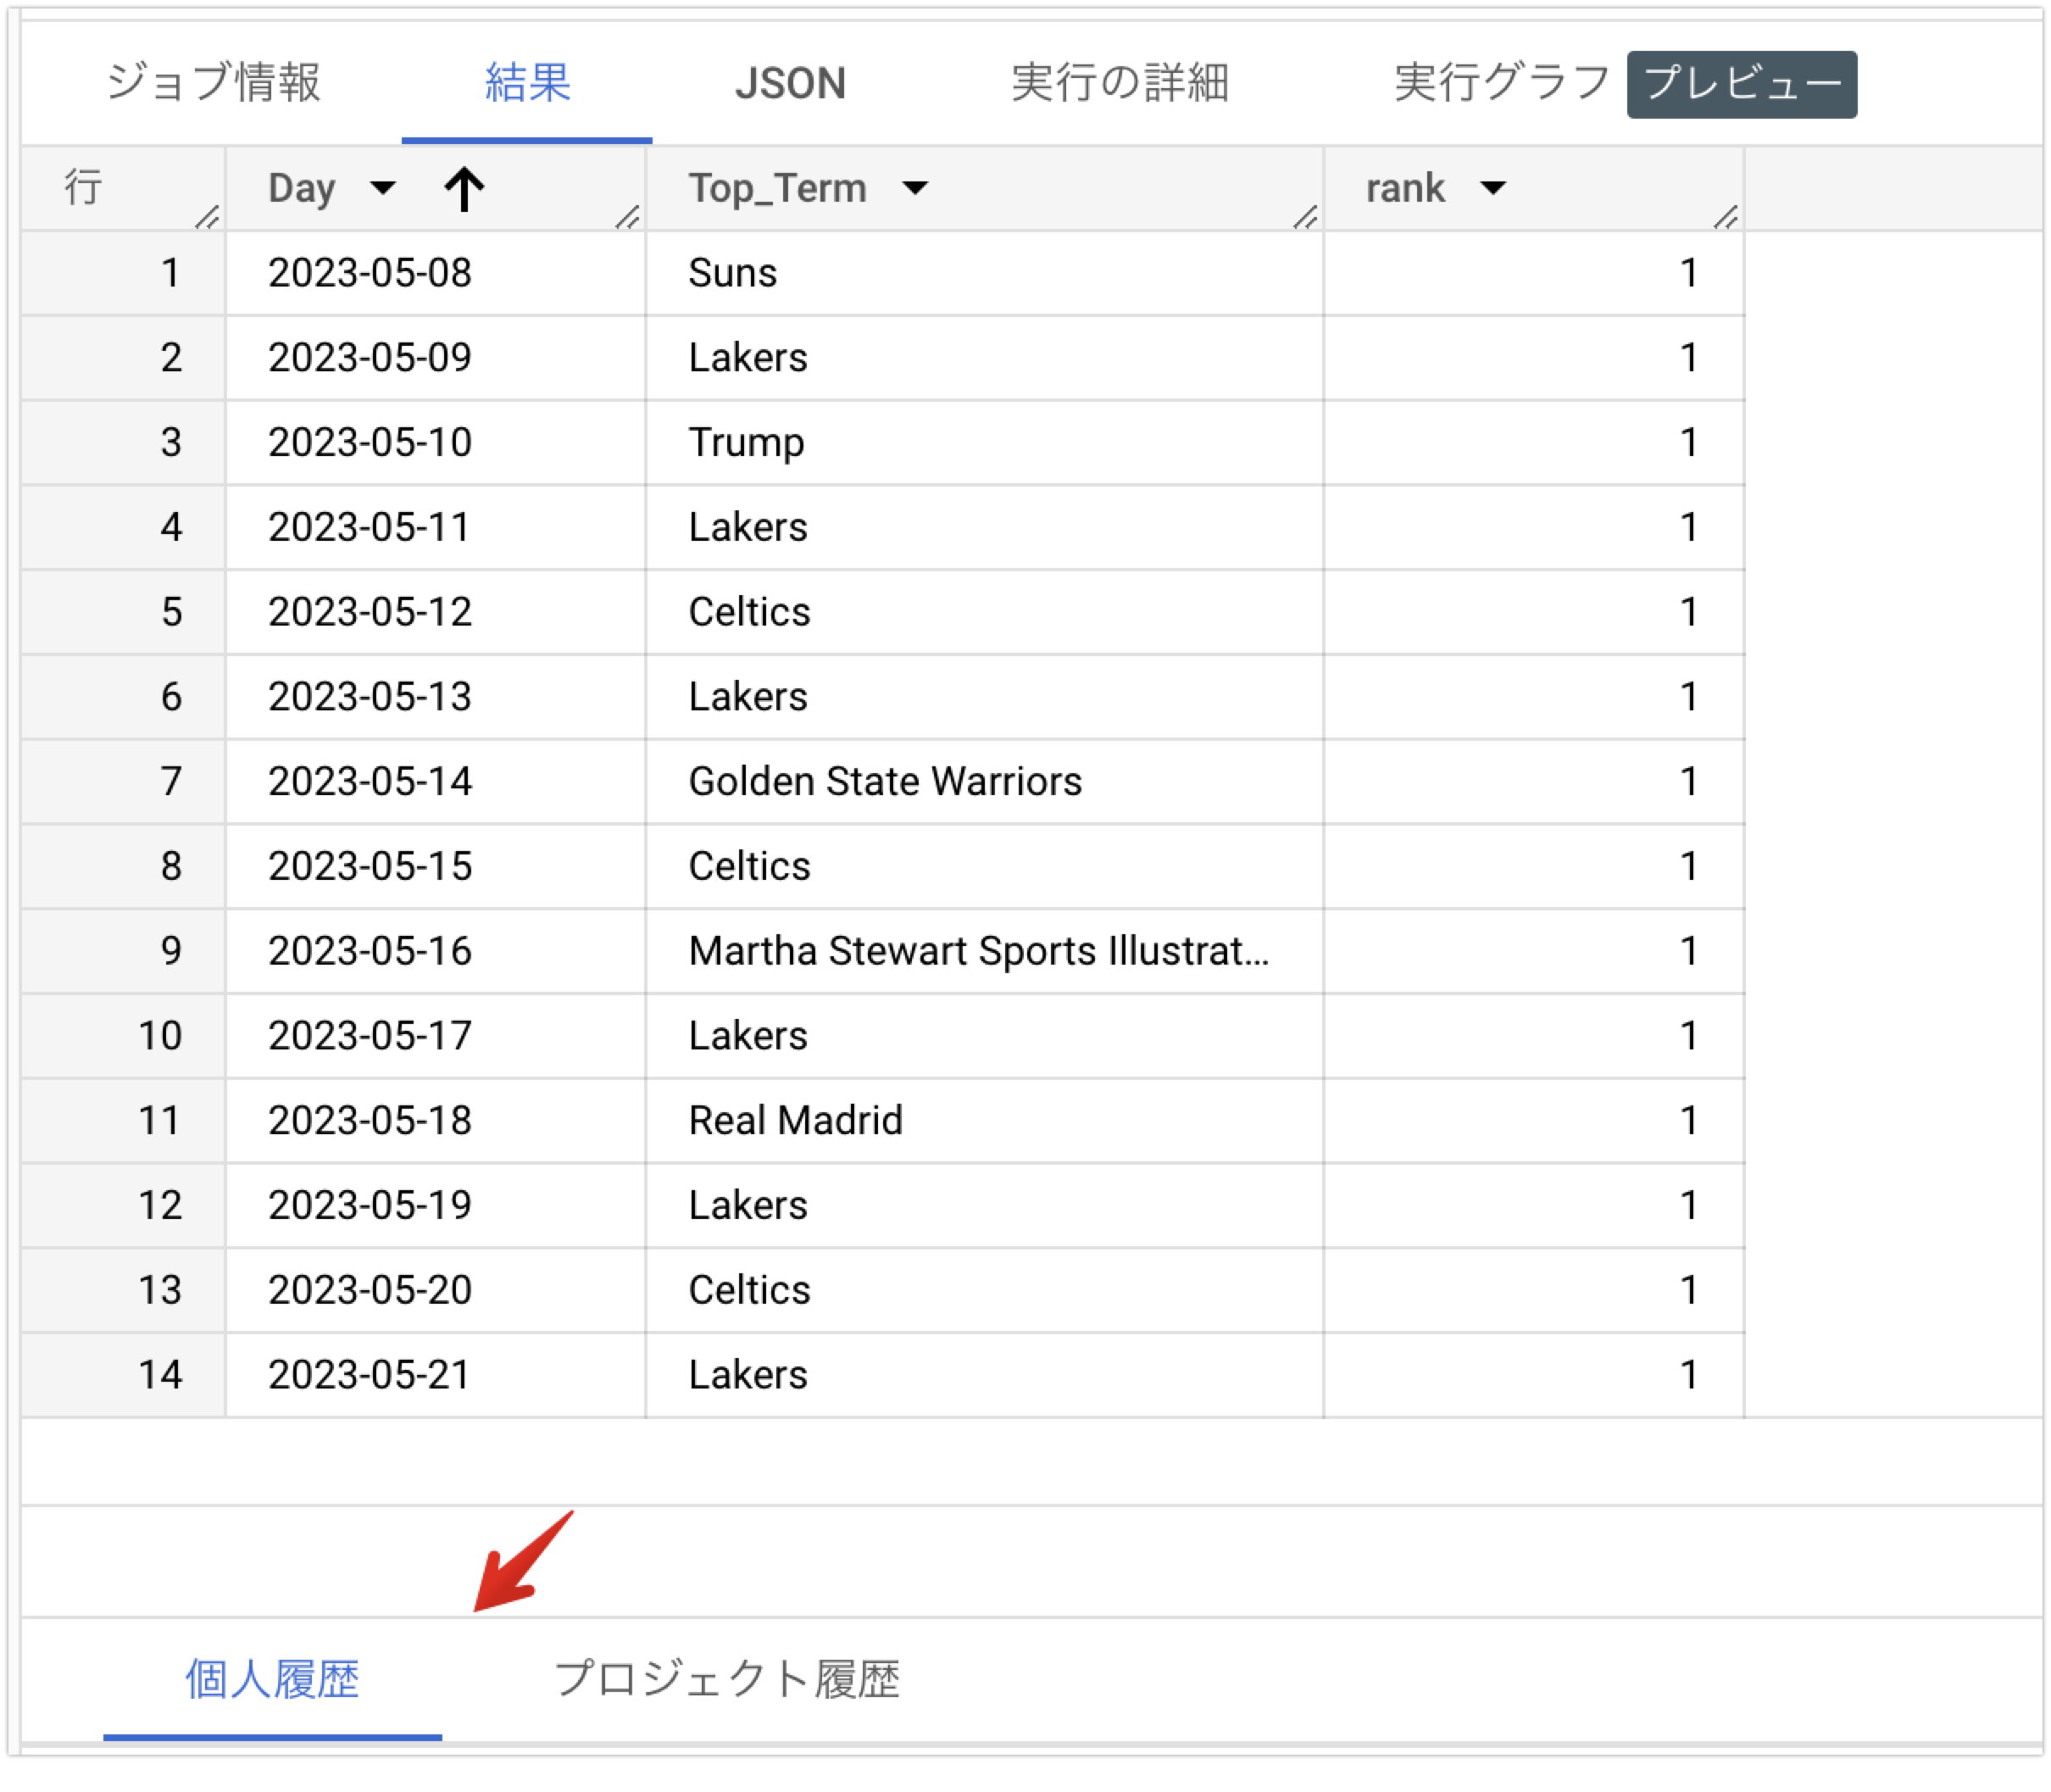Click the resize handle of the Top_Term column
Viewport: 2051px width, 1792px height.
coord(1306,216)
